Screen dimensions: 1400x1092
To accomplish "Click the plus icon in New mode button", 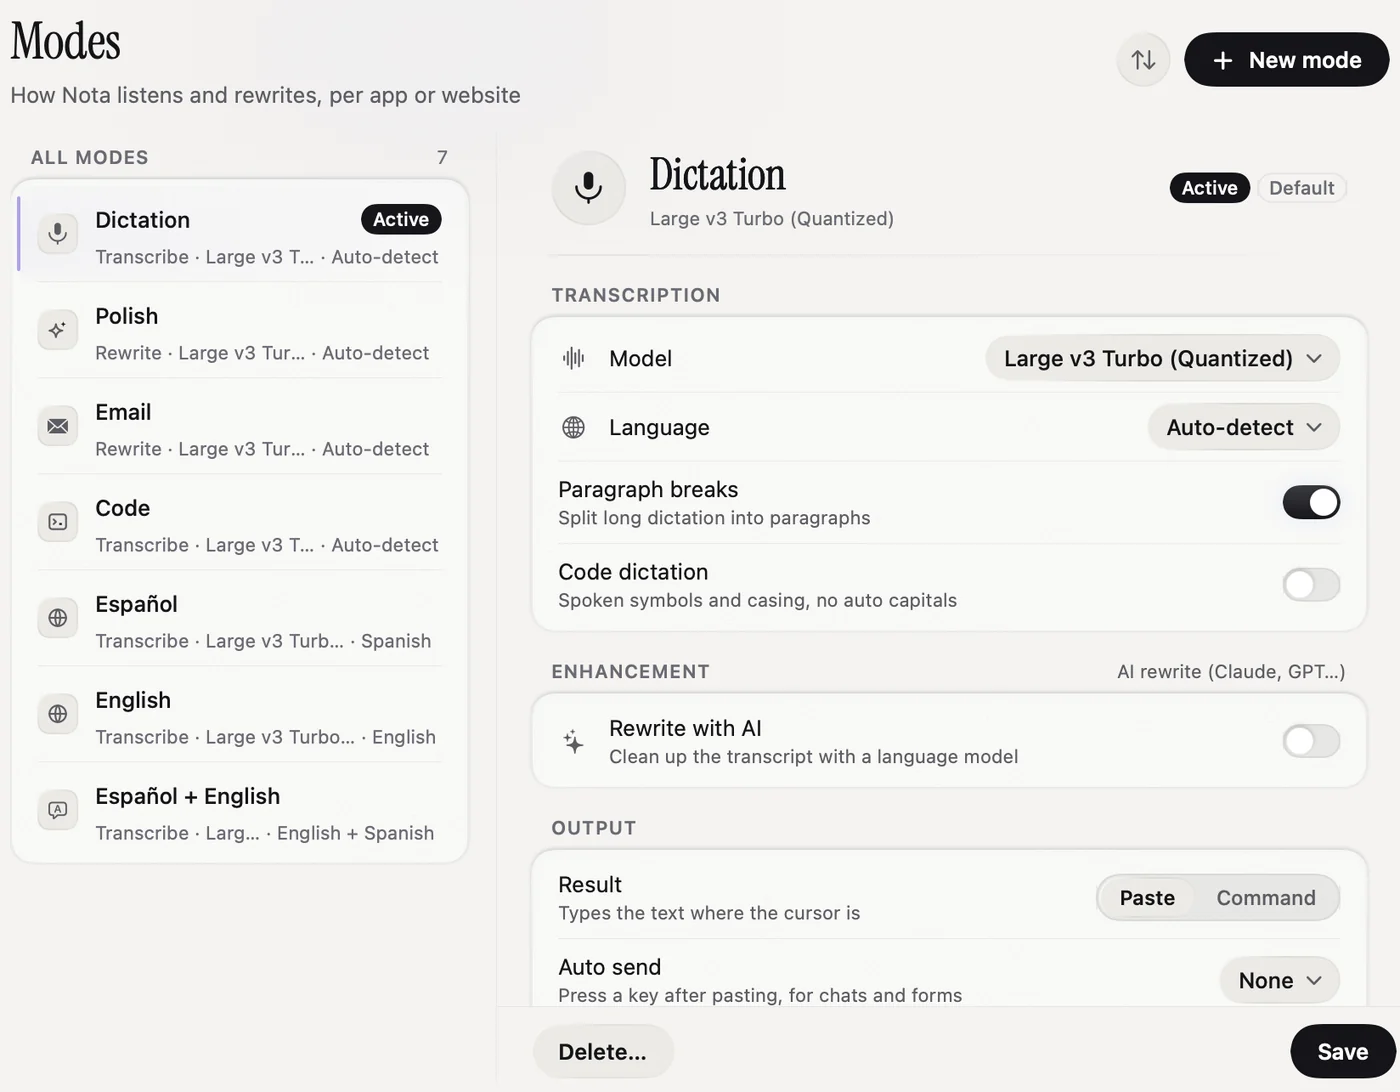I will coord(1222,61).
